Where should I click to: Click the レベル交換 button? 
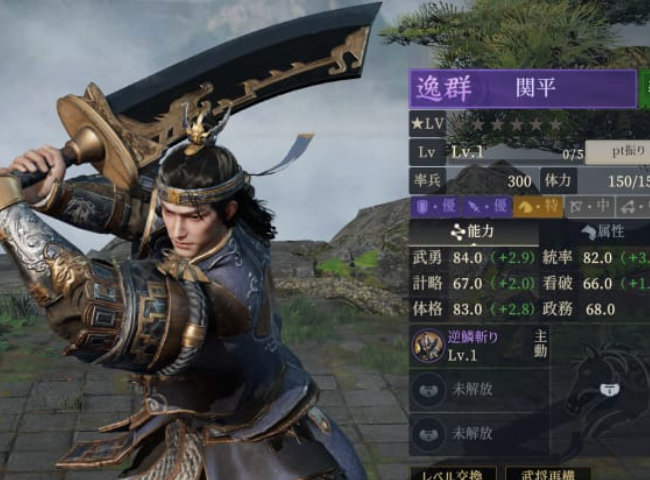[453, 473]
